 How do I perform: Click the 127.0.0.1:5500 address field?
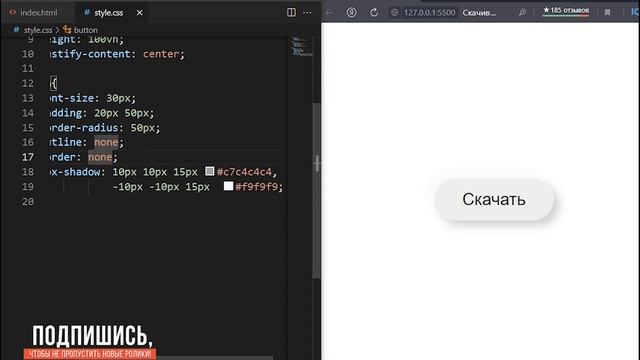429,13
